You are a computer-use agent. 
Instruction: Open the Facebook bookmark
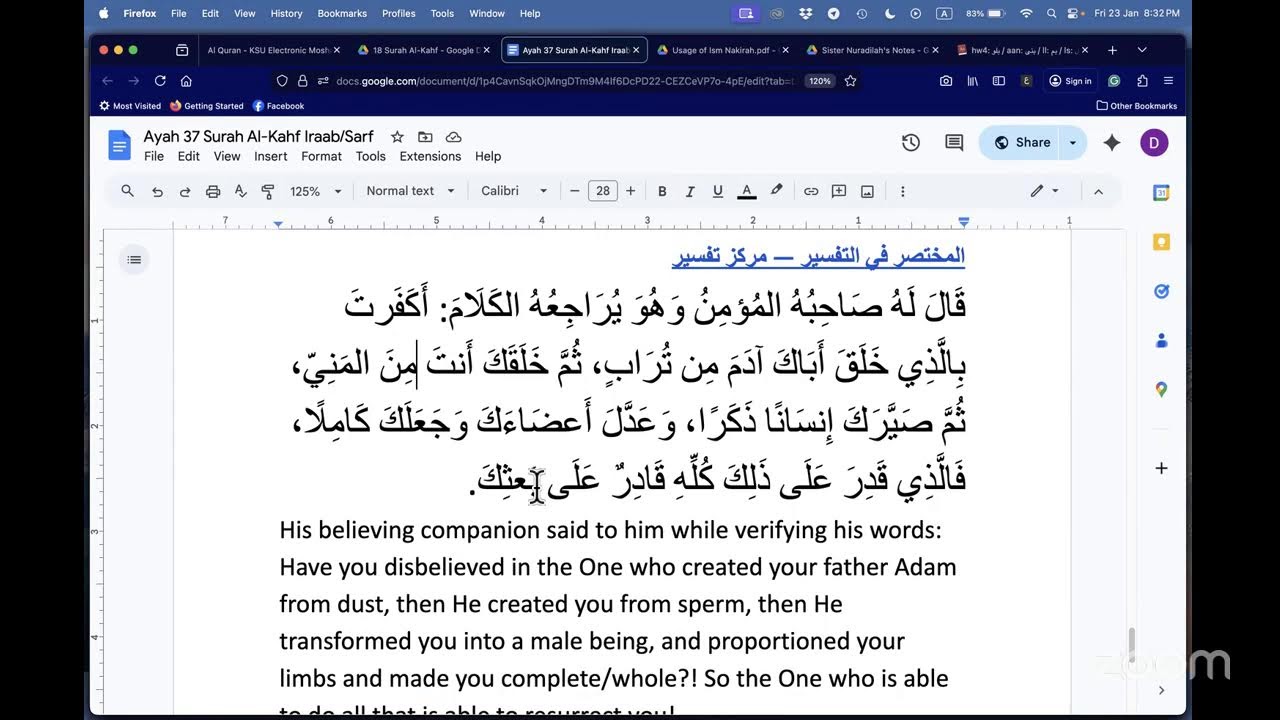pyautogui.click(x=278, y=106)
